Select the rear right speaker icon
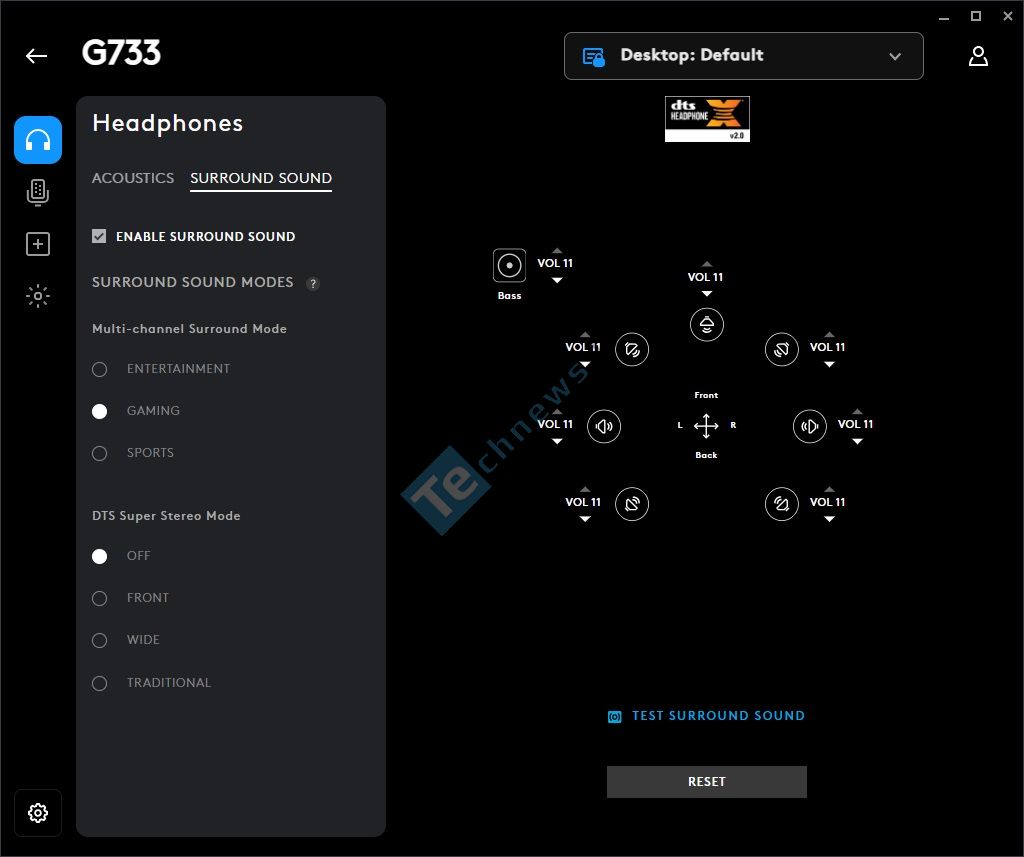The image size is (1024, 857). click(x=782, y=504)
